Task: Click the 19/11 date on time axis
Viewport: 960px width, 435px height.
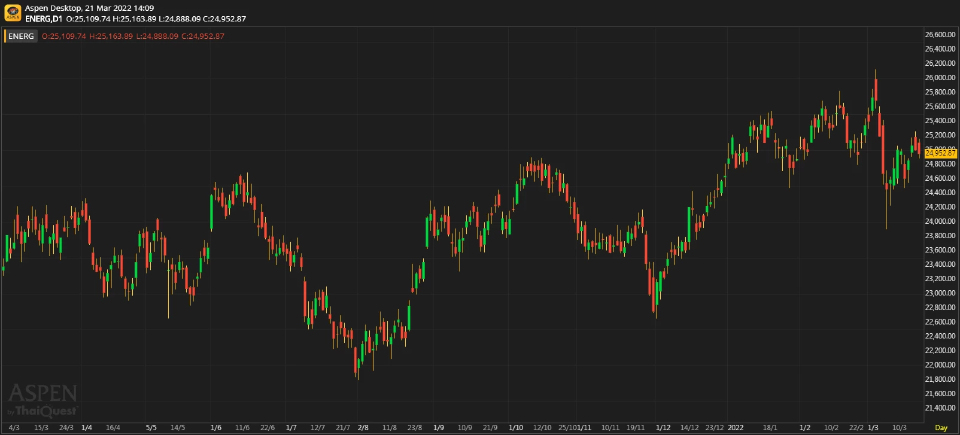Action: point(636,427)
